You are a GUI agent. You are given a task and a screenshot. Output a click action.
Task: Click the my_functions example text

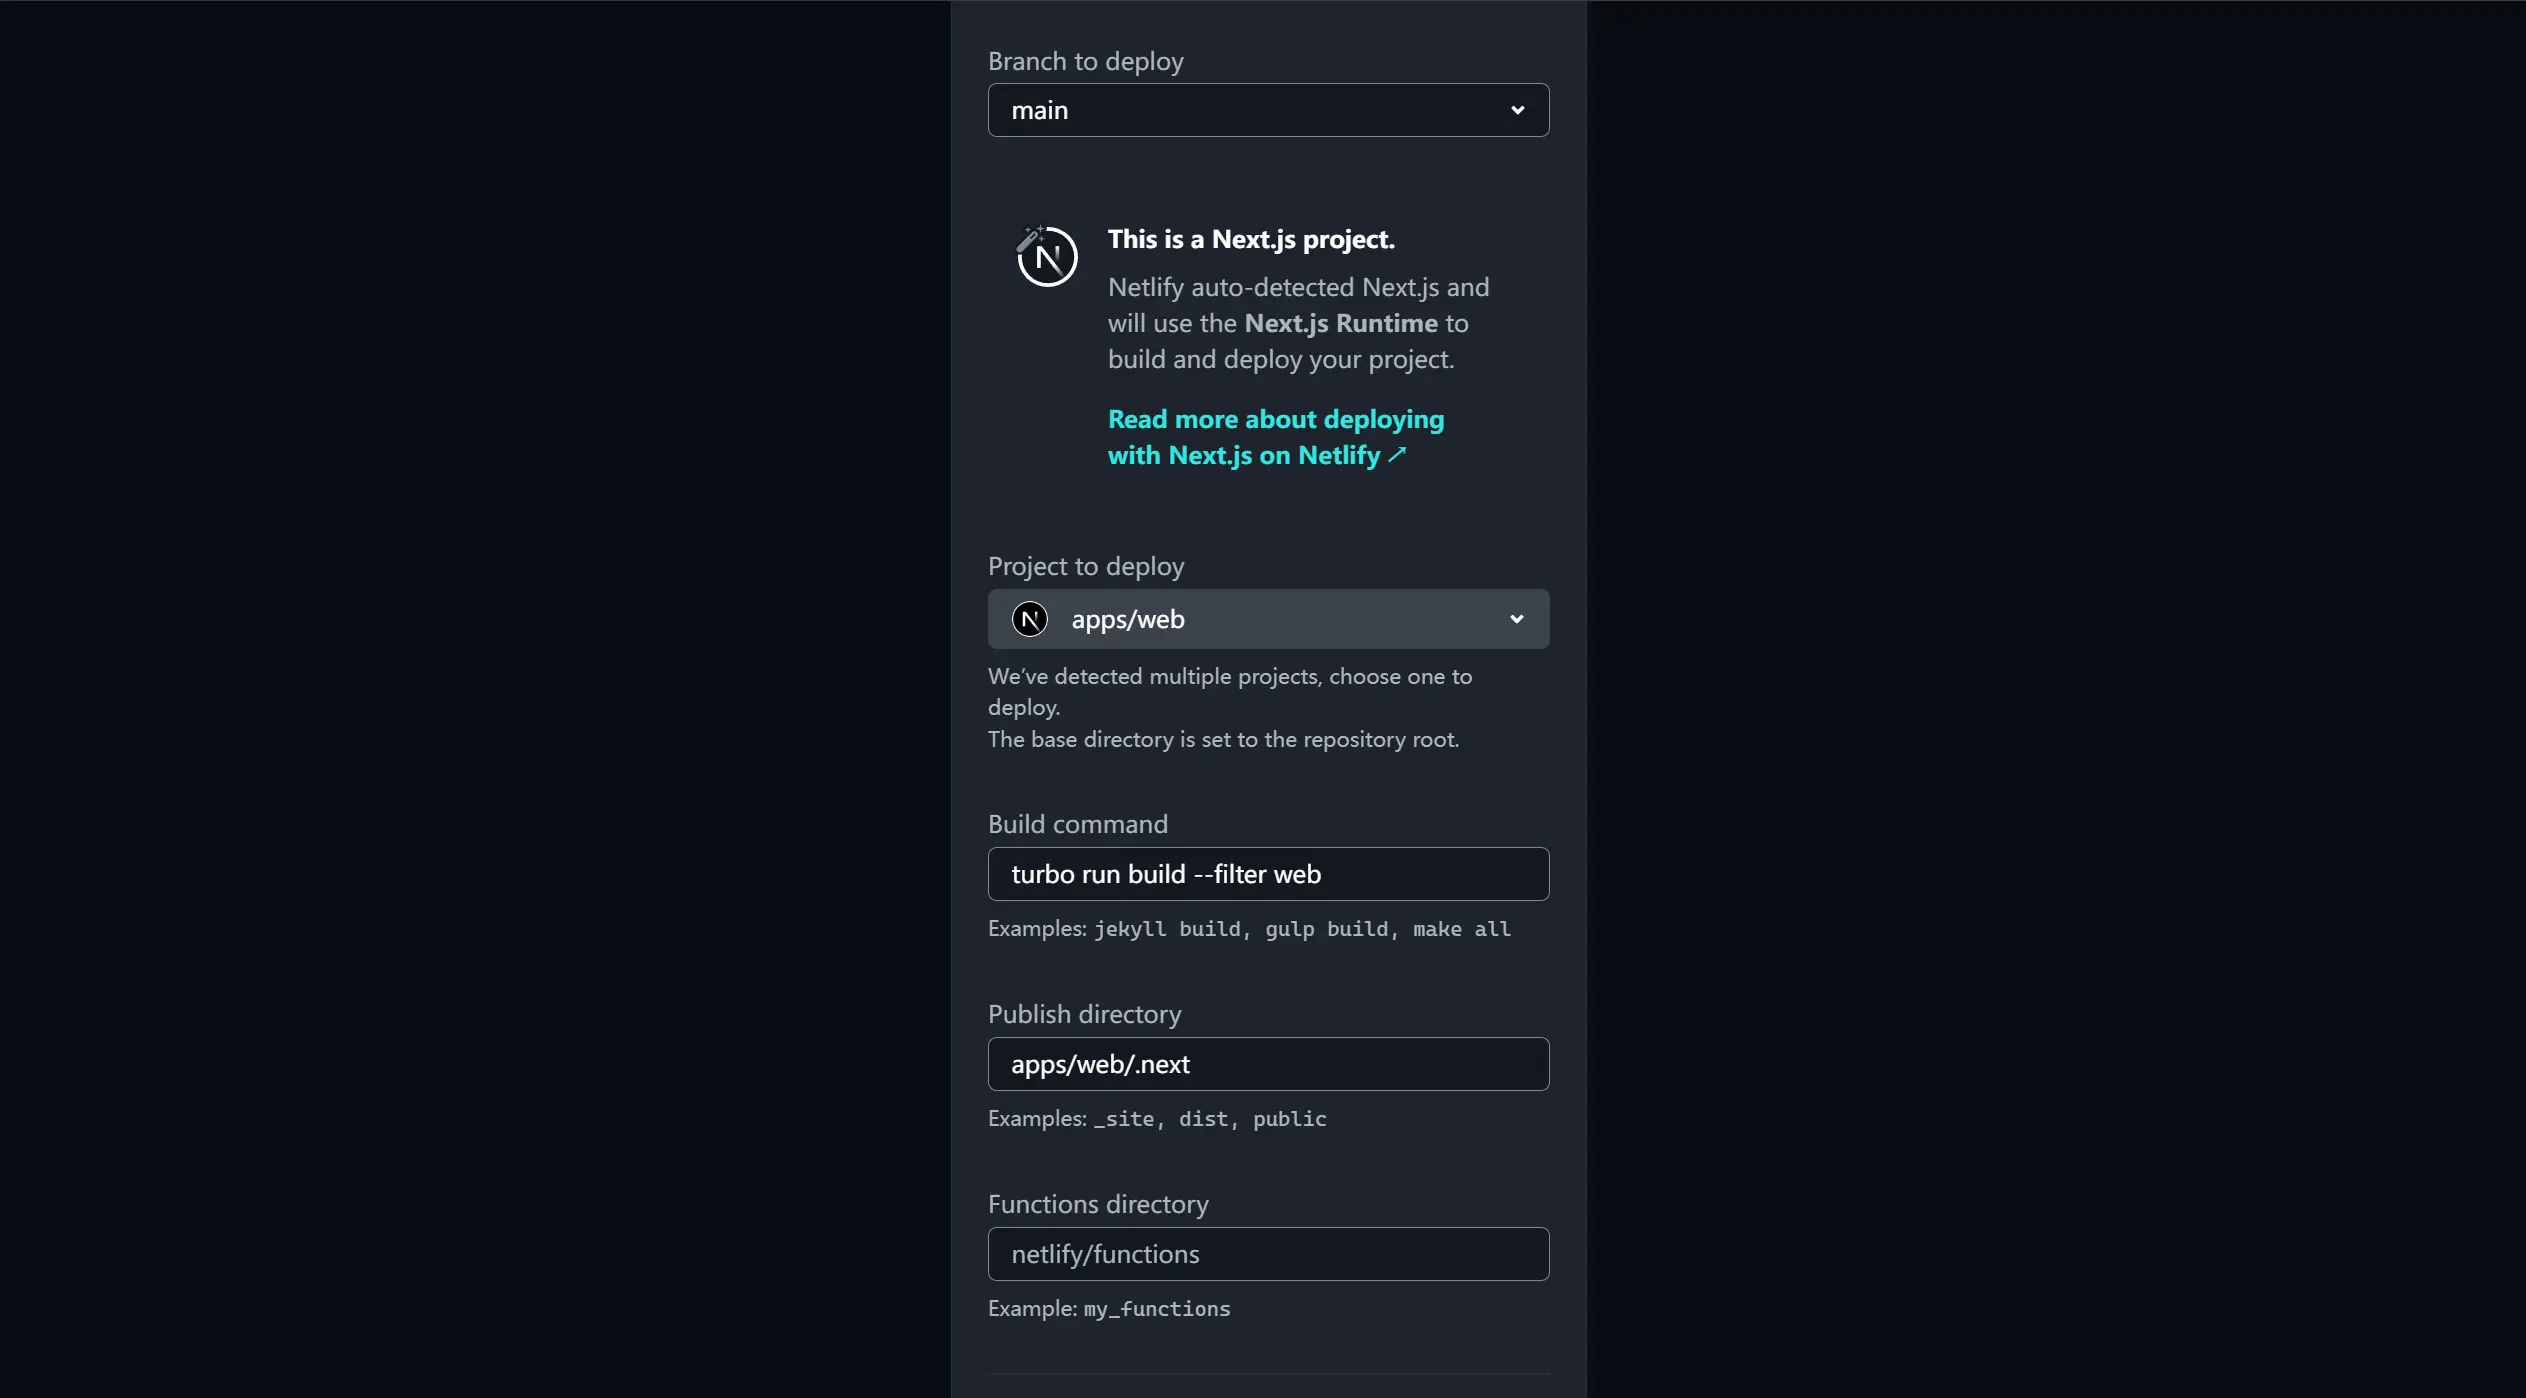1156,1309
